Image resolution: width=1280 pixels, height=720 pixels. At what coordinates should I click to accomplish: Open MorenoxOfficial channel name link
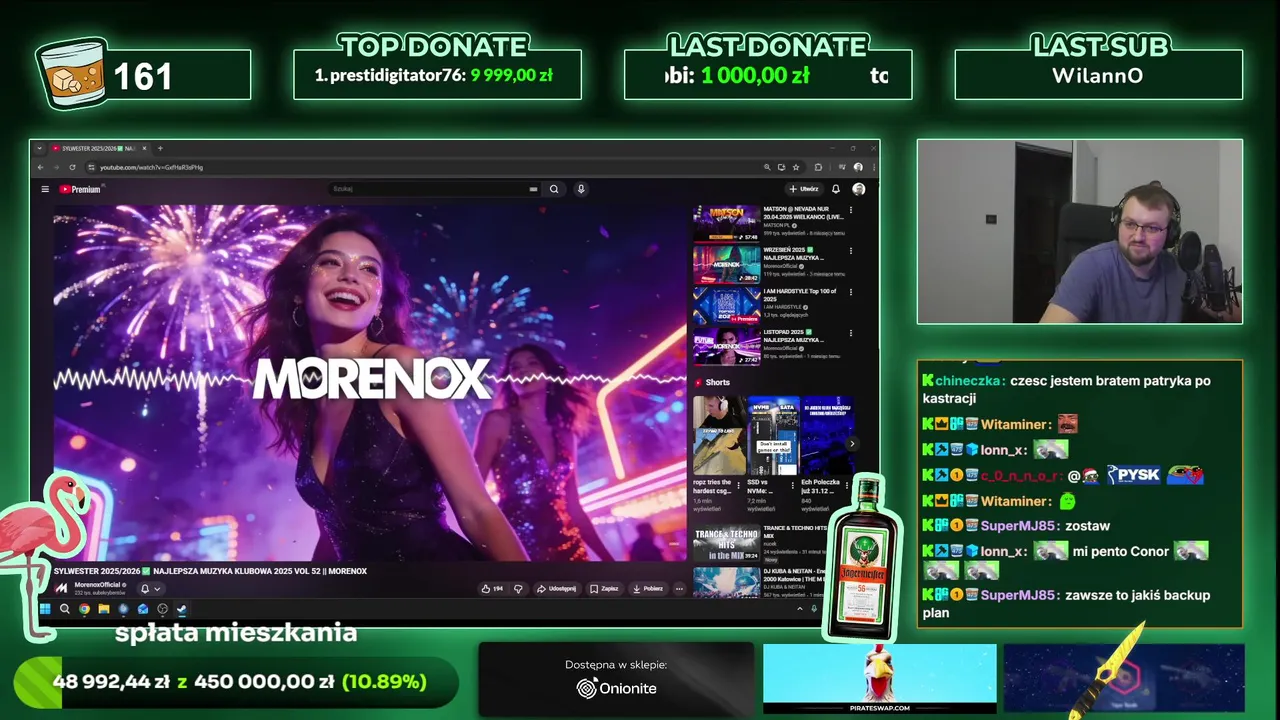pos(97,584)
